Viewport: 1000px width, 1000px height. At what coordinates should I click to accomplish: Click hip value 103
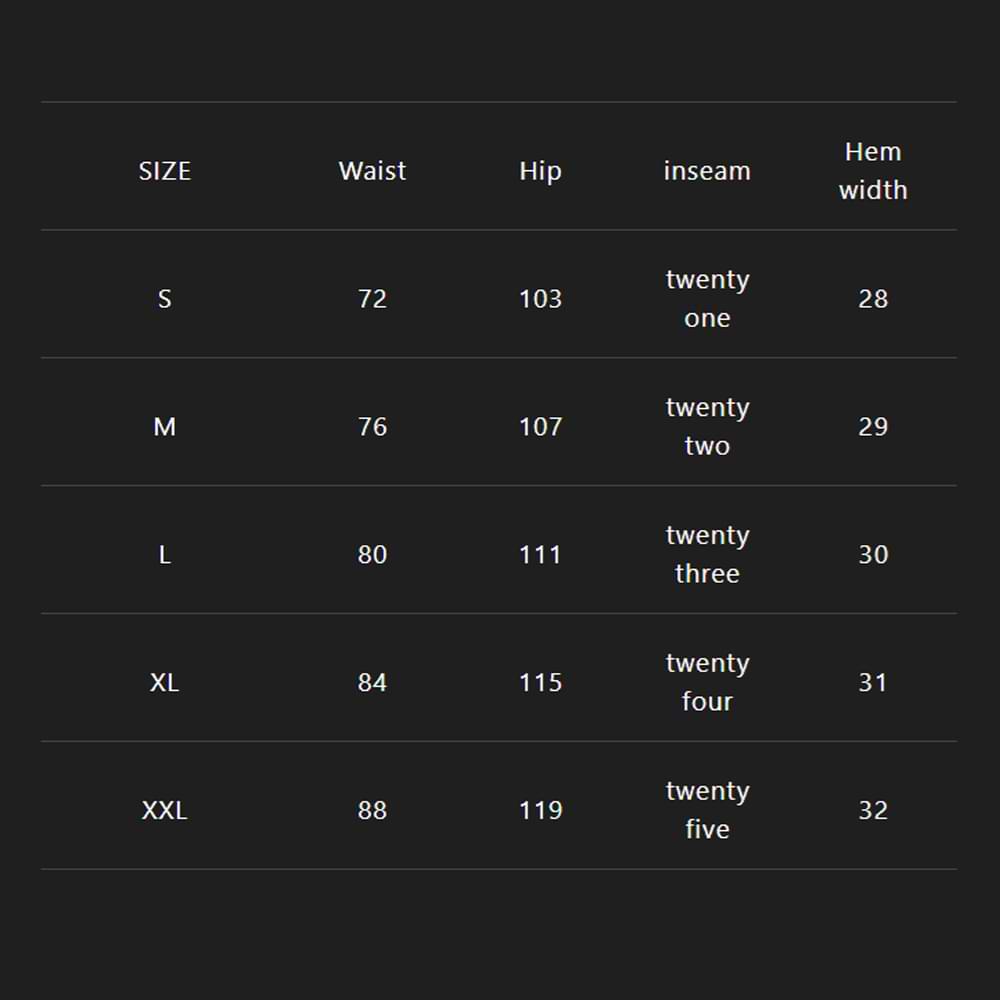(x=540, y=299)
